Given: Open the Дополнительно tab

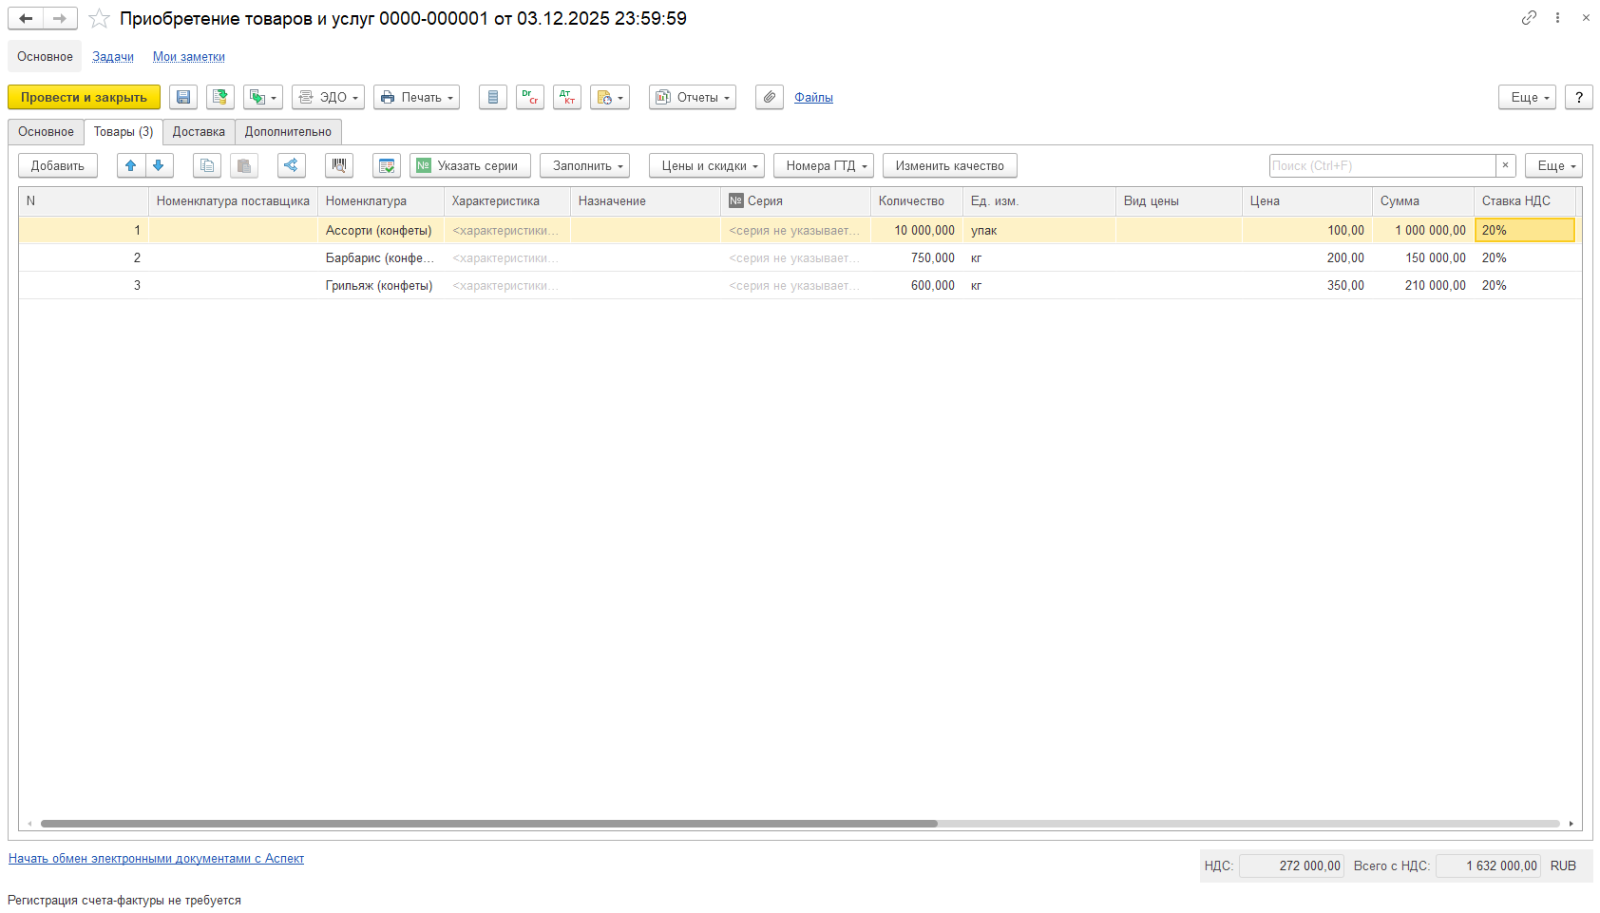Looking at the screenshot, I should 288,132.
